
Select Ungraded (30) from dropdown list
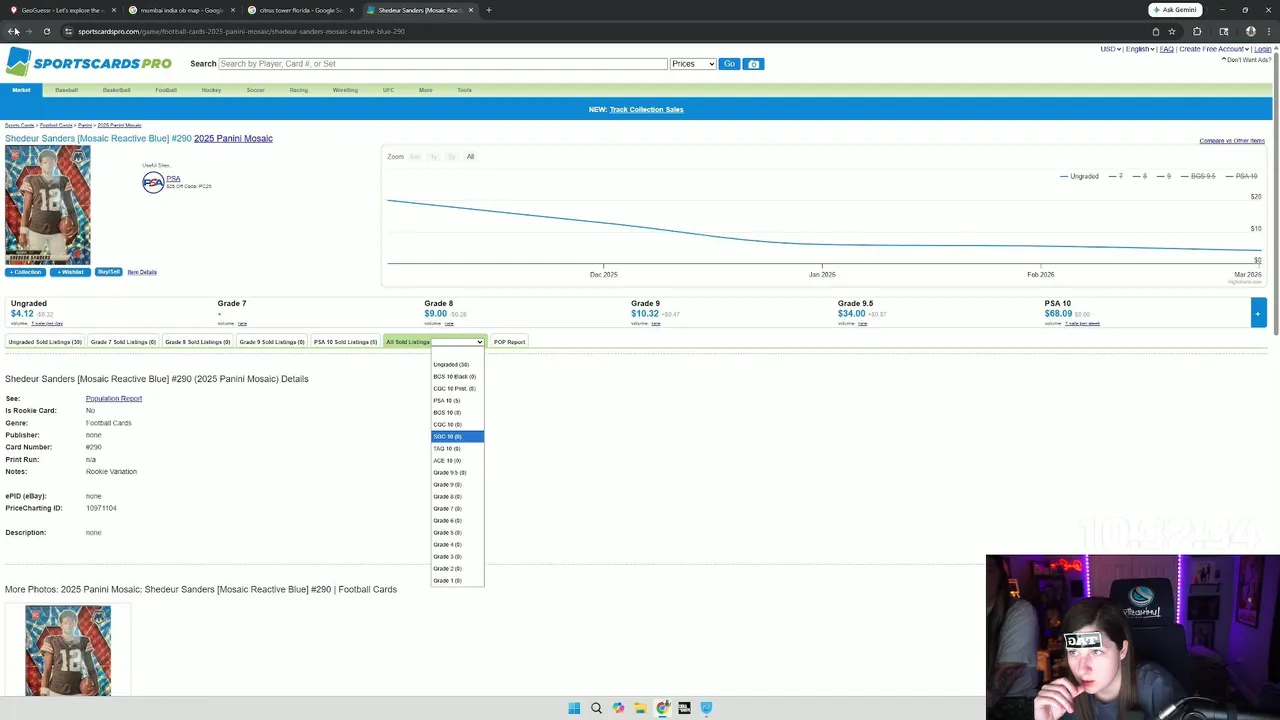[x=457, y=365]
